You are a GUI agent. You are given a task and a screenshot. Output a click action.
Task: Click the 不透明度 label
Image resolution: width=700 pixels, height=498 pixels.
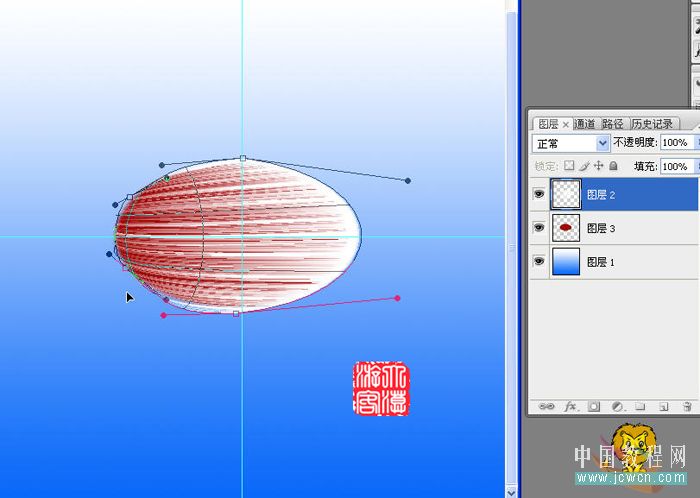pos(635,142)
